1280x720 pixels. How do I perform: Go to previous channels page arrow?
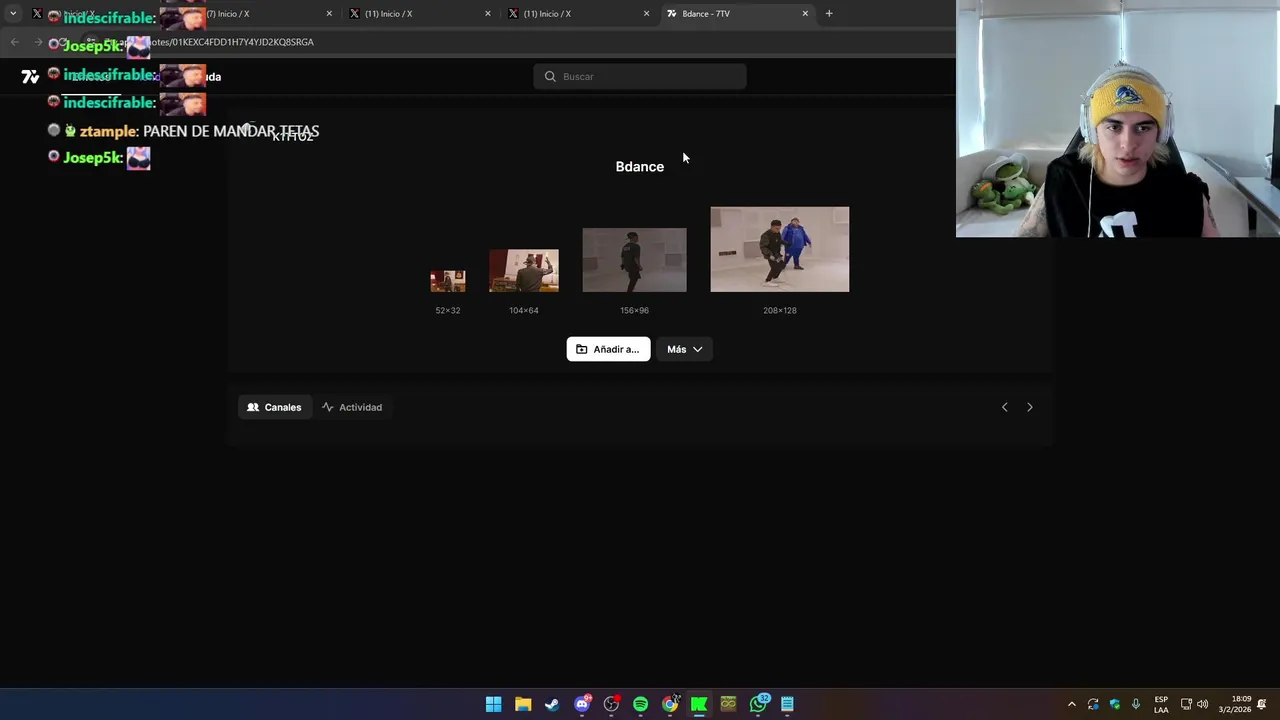(1005, 407)
